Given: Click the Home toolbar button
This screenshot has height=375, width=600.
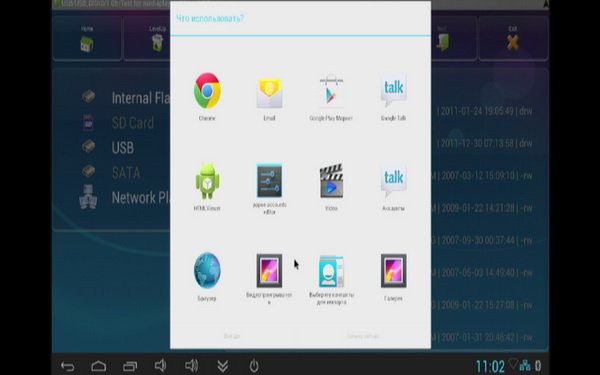Looking at the screenshot, I should pos(87,38).
